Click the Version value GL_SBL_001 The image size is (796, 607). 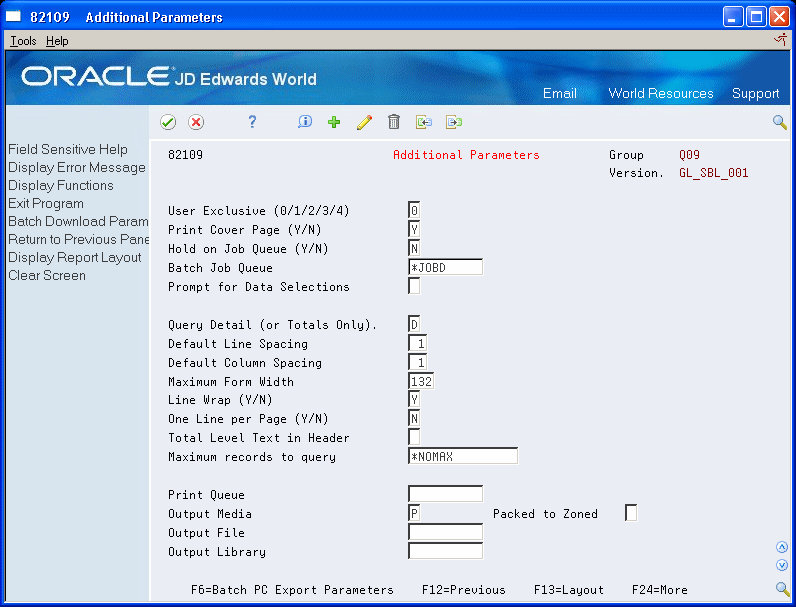point(713,173)
